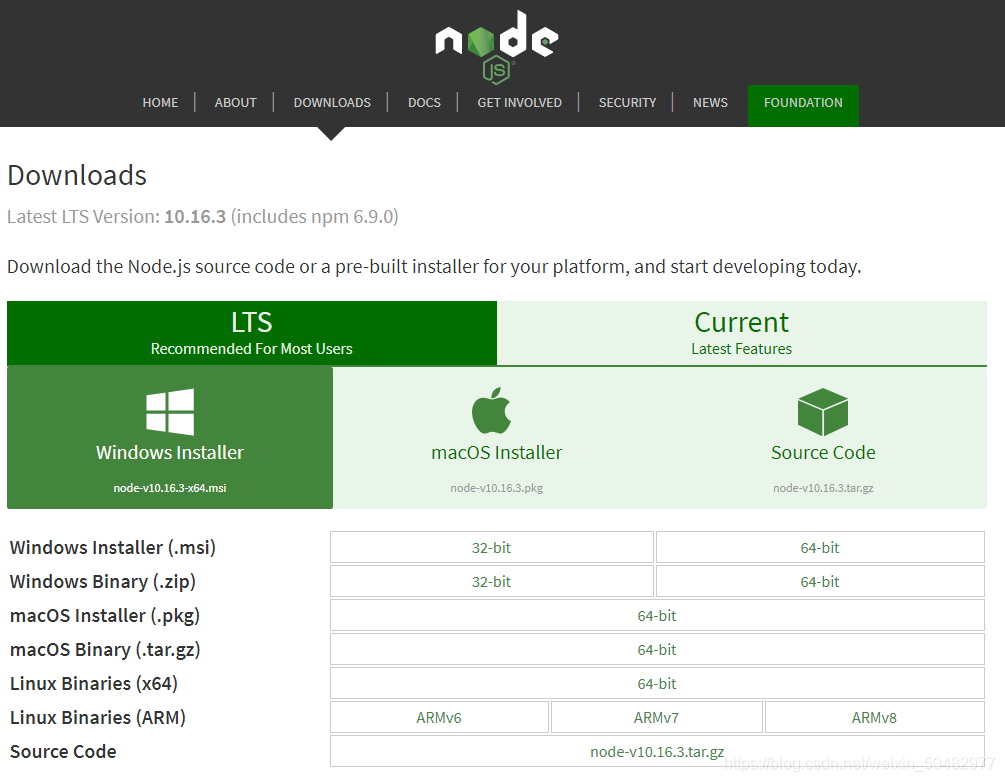1005x782 pixels.
Task: Click the Downloads page heading
Action: [77, 175]
